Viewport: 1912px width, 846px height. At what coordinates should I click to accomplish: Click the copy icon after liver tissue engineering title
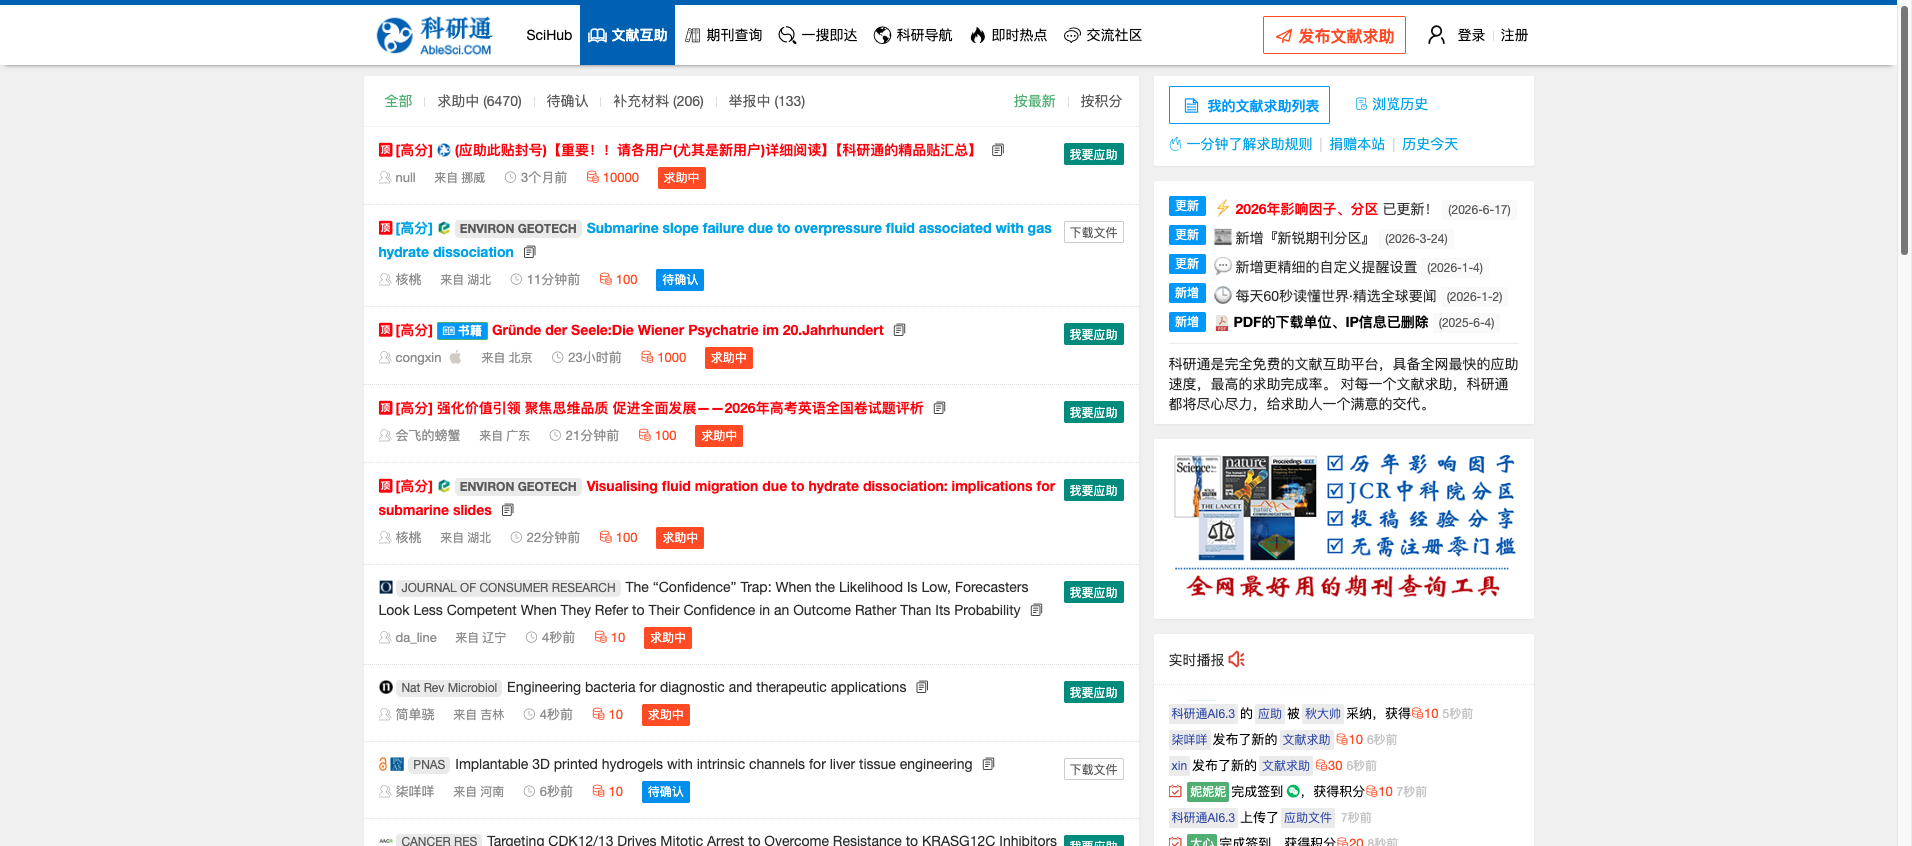click(x=988, y=764)
